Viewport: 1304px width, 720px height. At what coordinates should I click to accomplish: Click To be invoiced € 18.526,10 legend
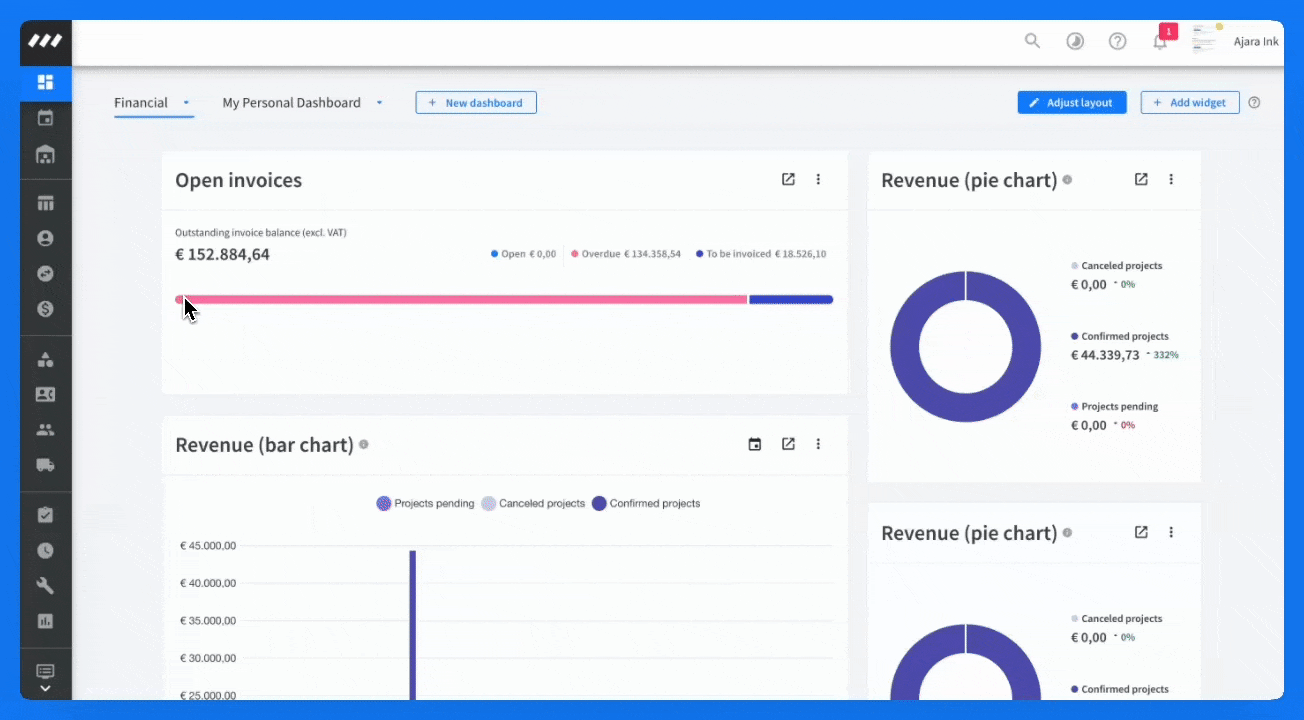coord(761,254)
